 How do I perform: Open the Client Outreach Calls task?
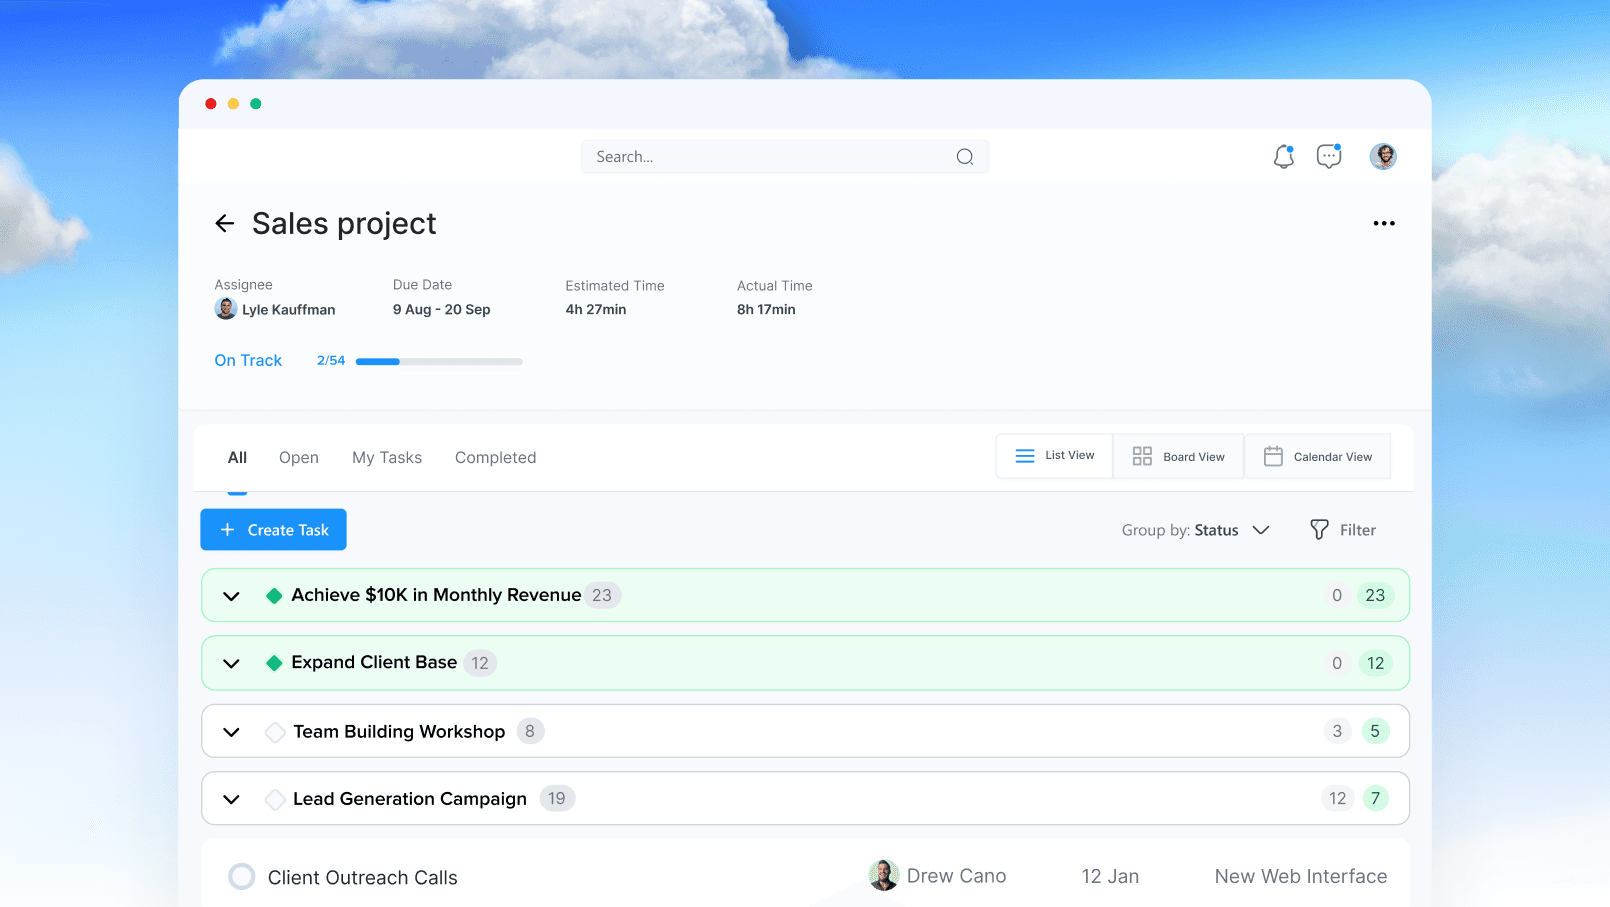click(363, 877)
